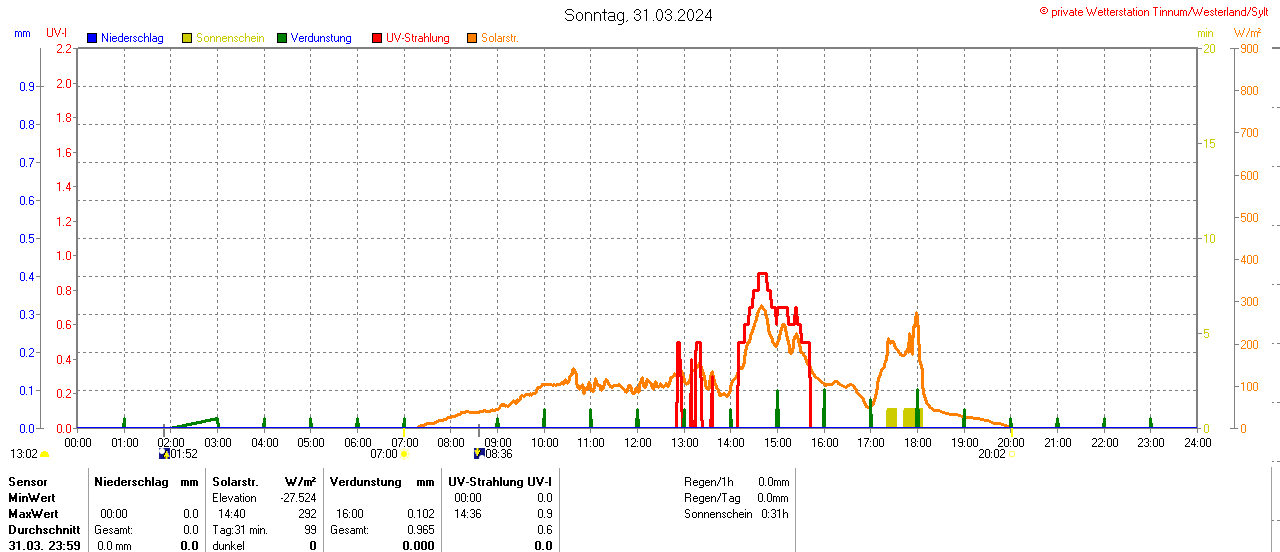The width and height of the screenshot is (1280, 552).
Task: Click the 18:00 mark on the time axis
Action: pos(917,442)
